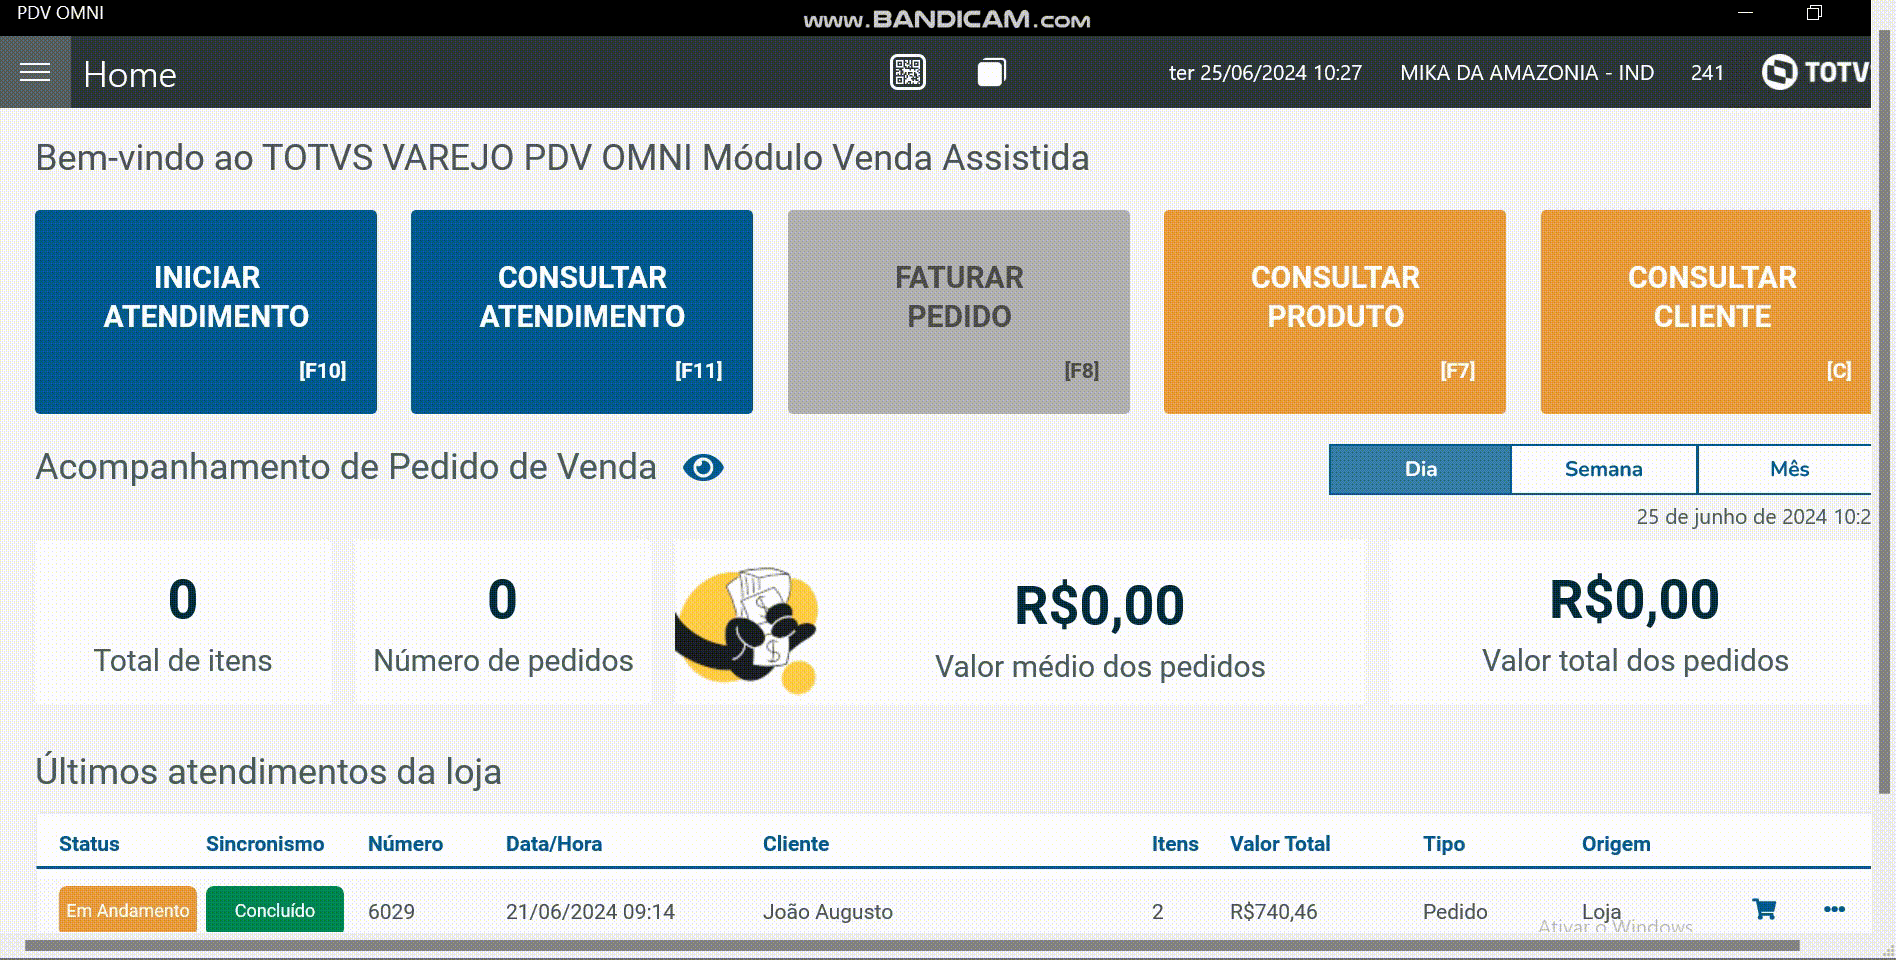
Task: Open the hamburger navigation menu
Action: [x=35, y=72]
